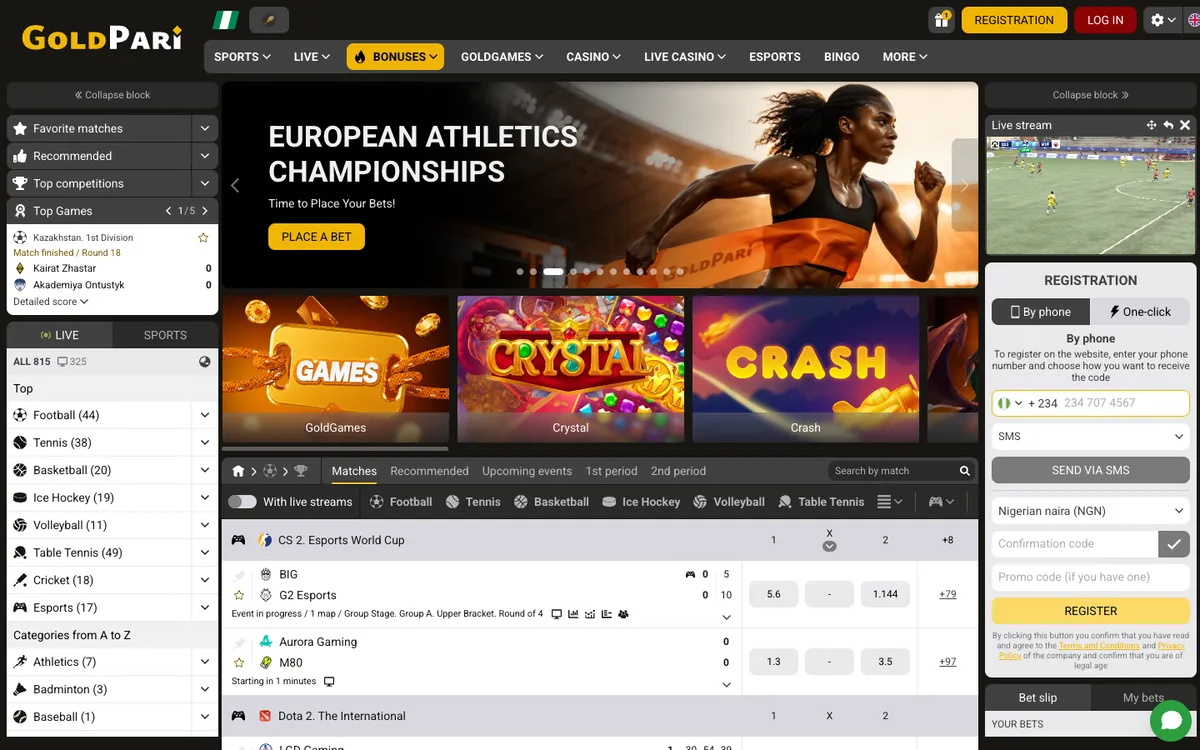Switch to Upcoming events tab
The image size is (1200, 750).
(527, 471)
